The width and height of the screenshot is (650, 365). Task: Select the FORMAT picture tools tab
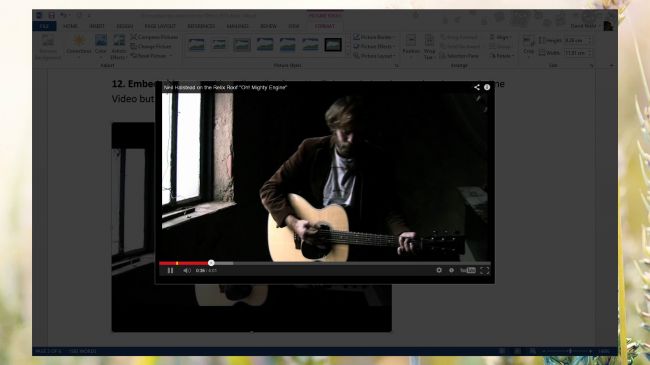[325, 26]
